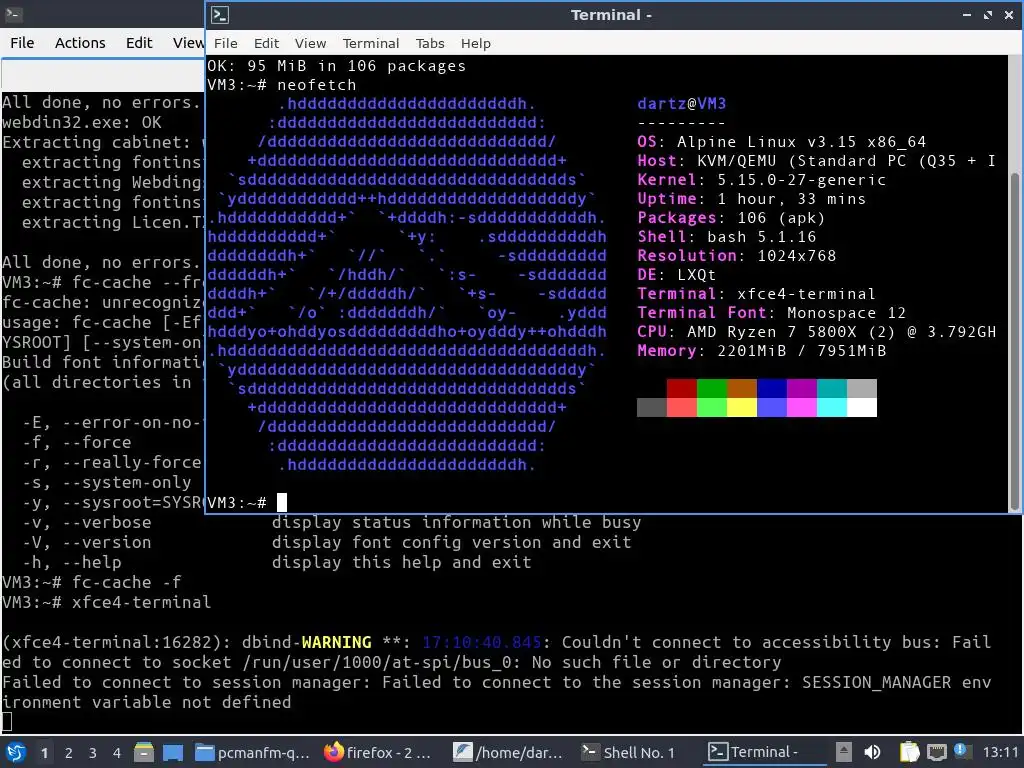Click the background Shell window title icon
1024x768 pixels.
click(13, 14)
